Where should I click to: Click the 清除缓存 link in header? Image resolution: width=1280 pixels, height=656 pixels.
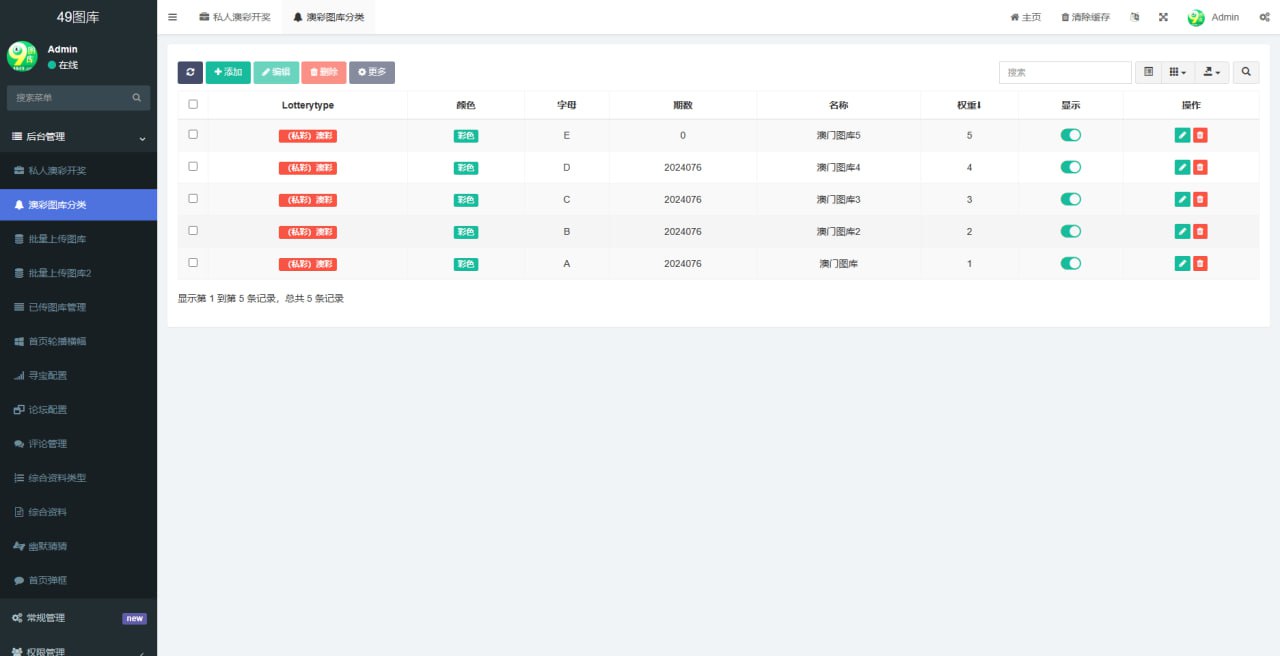click(1085, 17)
